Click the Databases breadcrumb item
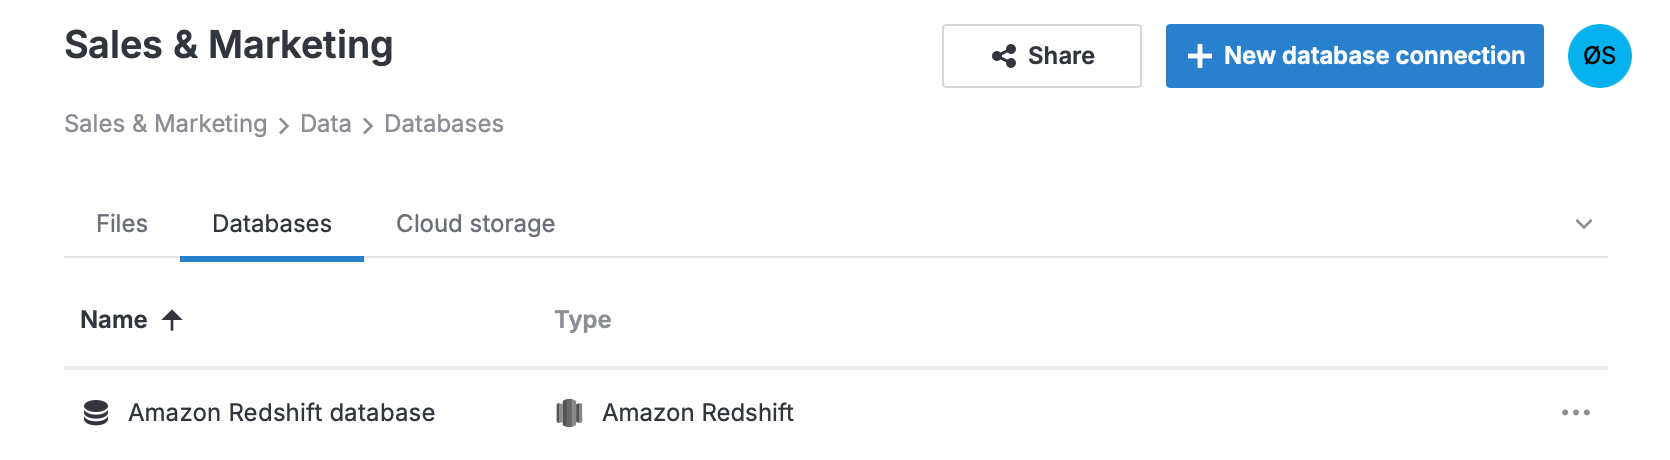This screenshot has width=1670, height=460. (444, 124)
